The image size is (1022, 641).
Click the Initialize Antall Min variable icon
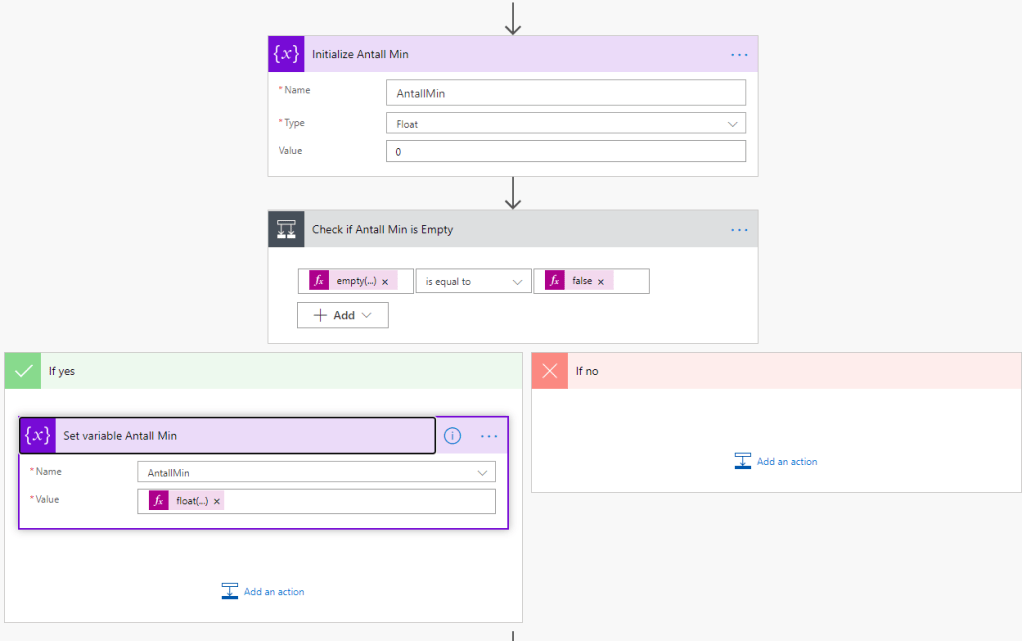click(286, 54)
